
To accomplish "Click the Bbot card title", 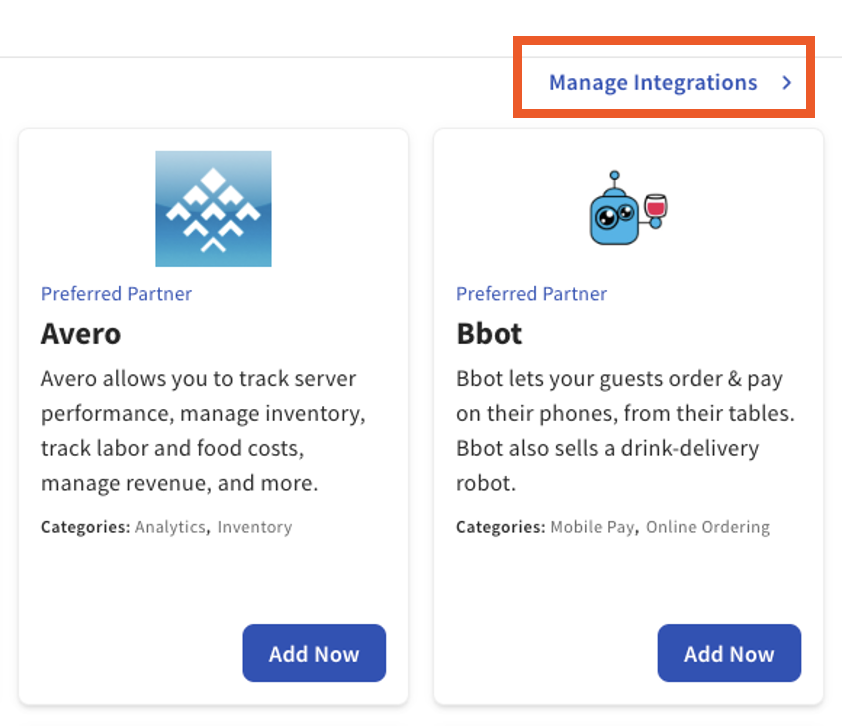I will click(x=489, y=334).
